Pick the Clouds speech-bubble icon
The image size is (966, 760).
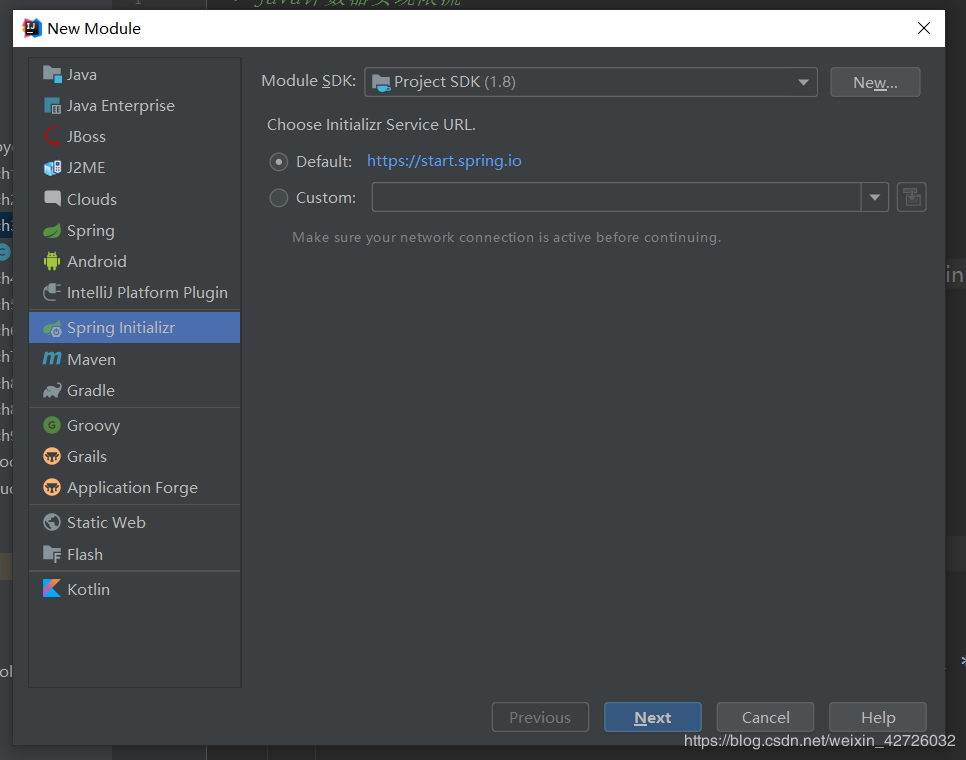tap(52, 199)
